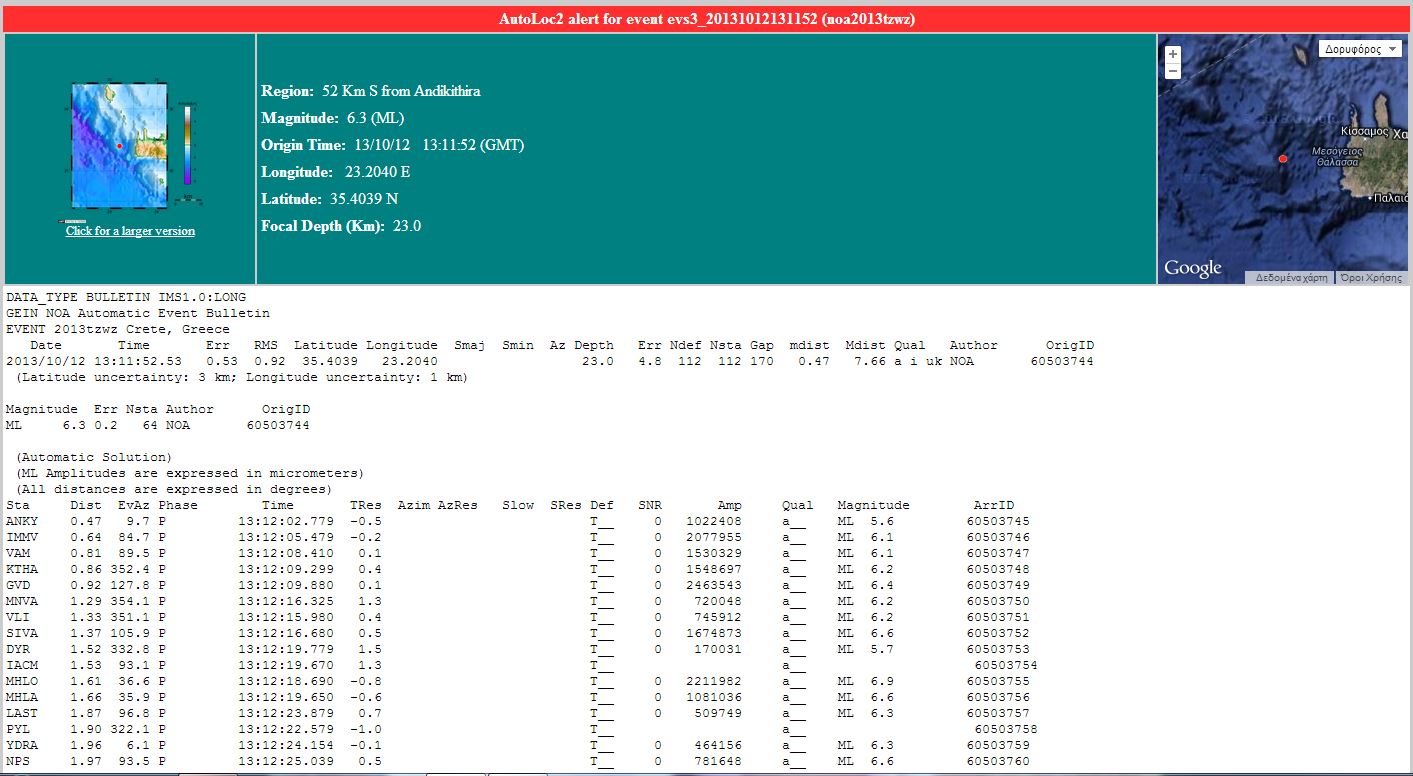This screenshot has height=776, width=1413.
Task: Click the Focal Depth 23.0 line
Action: [341, 226]
